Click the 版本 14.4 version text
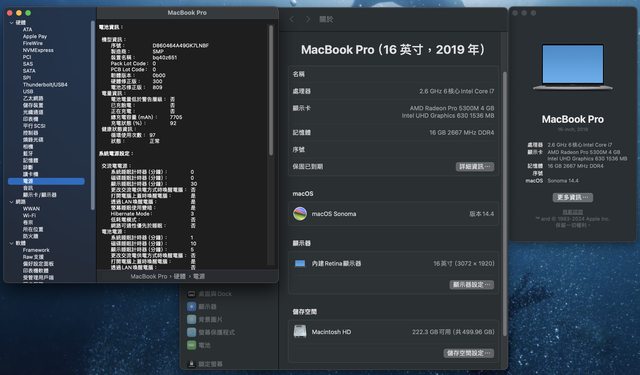Image resolution: width=640 pixels, height=375 pixels. (482, 214)
